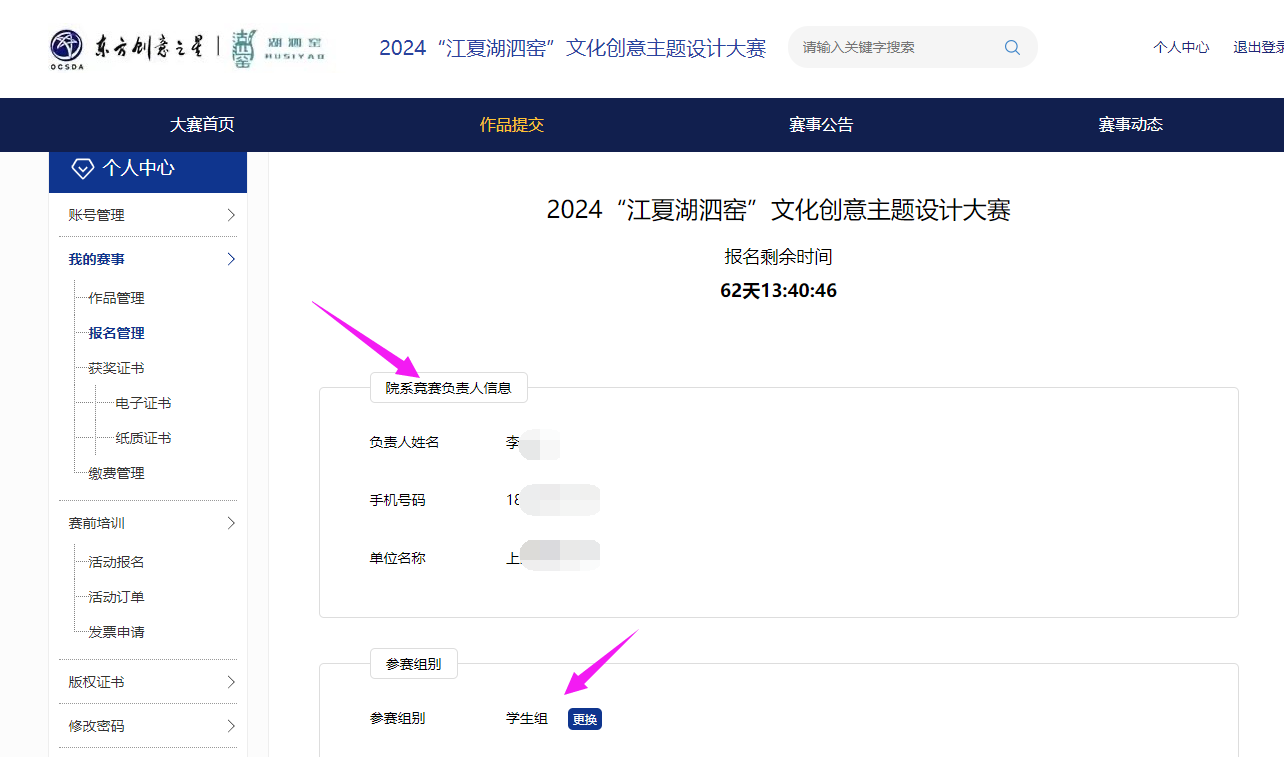Screen dimensions: 1284x757
Task: Click the 个人中心 diamond icon in sidebar
Action: [82, 169]
